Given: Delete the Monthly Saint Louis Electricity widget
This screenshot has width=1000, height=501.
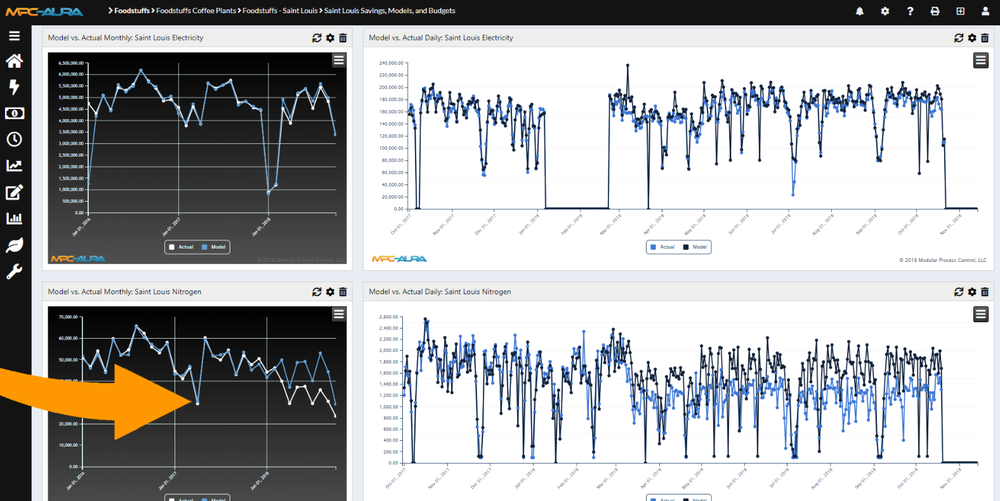Looking at the screenshot, I should pos(342,38).
